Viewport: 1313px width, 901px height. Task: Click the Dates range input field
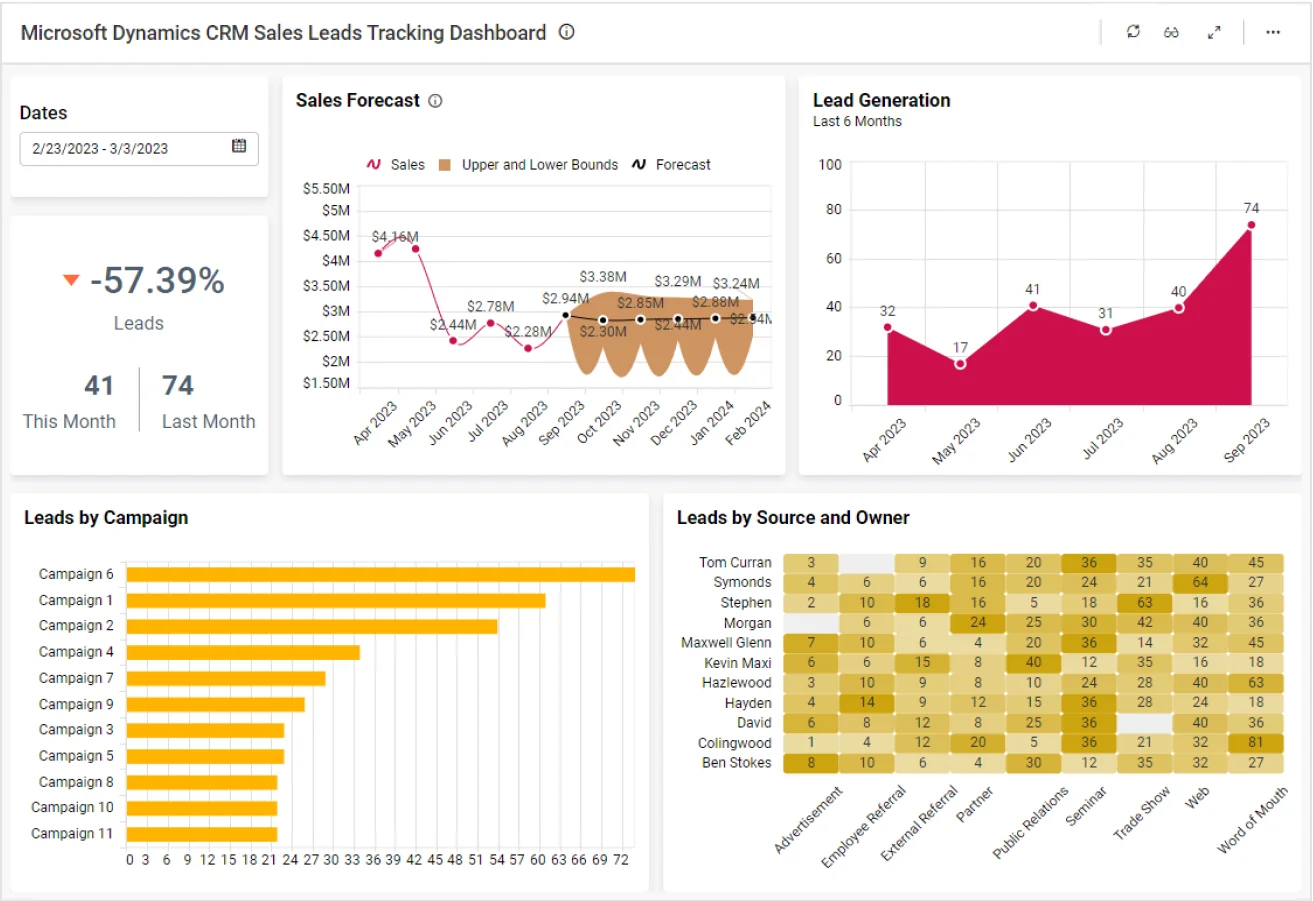(x=125, y=149)
